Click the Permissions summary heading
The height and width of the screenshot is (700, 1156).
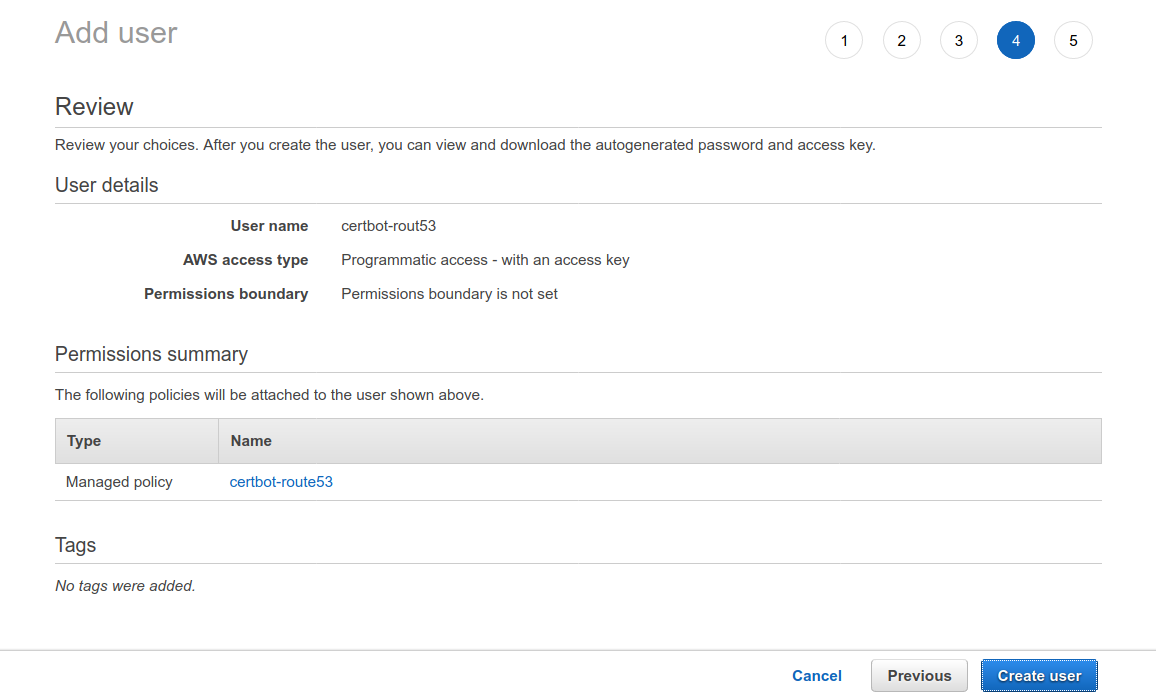(151, 354)
